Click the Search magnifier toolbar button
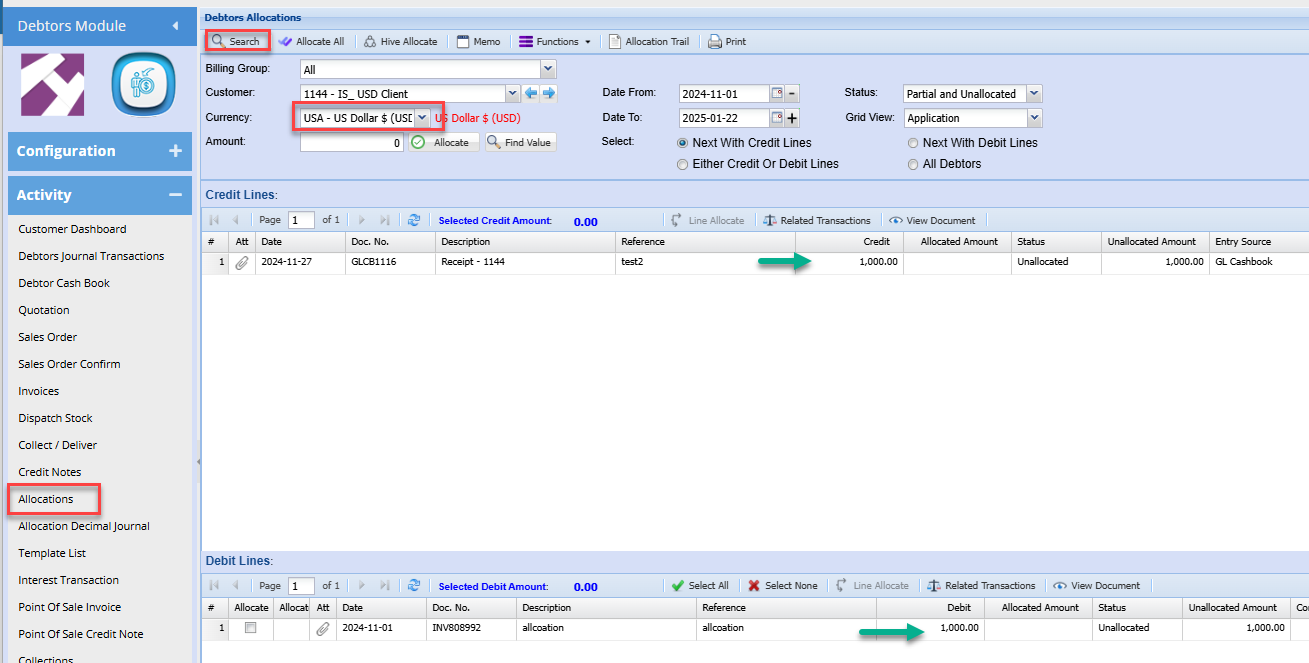The width and height of the screenshot is (1309, 663). coord(236,41)
